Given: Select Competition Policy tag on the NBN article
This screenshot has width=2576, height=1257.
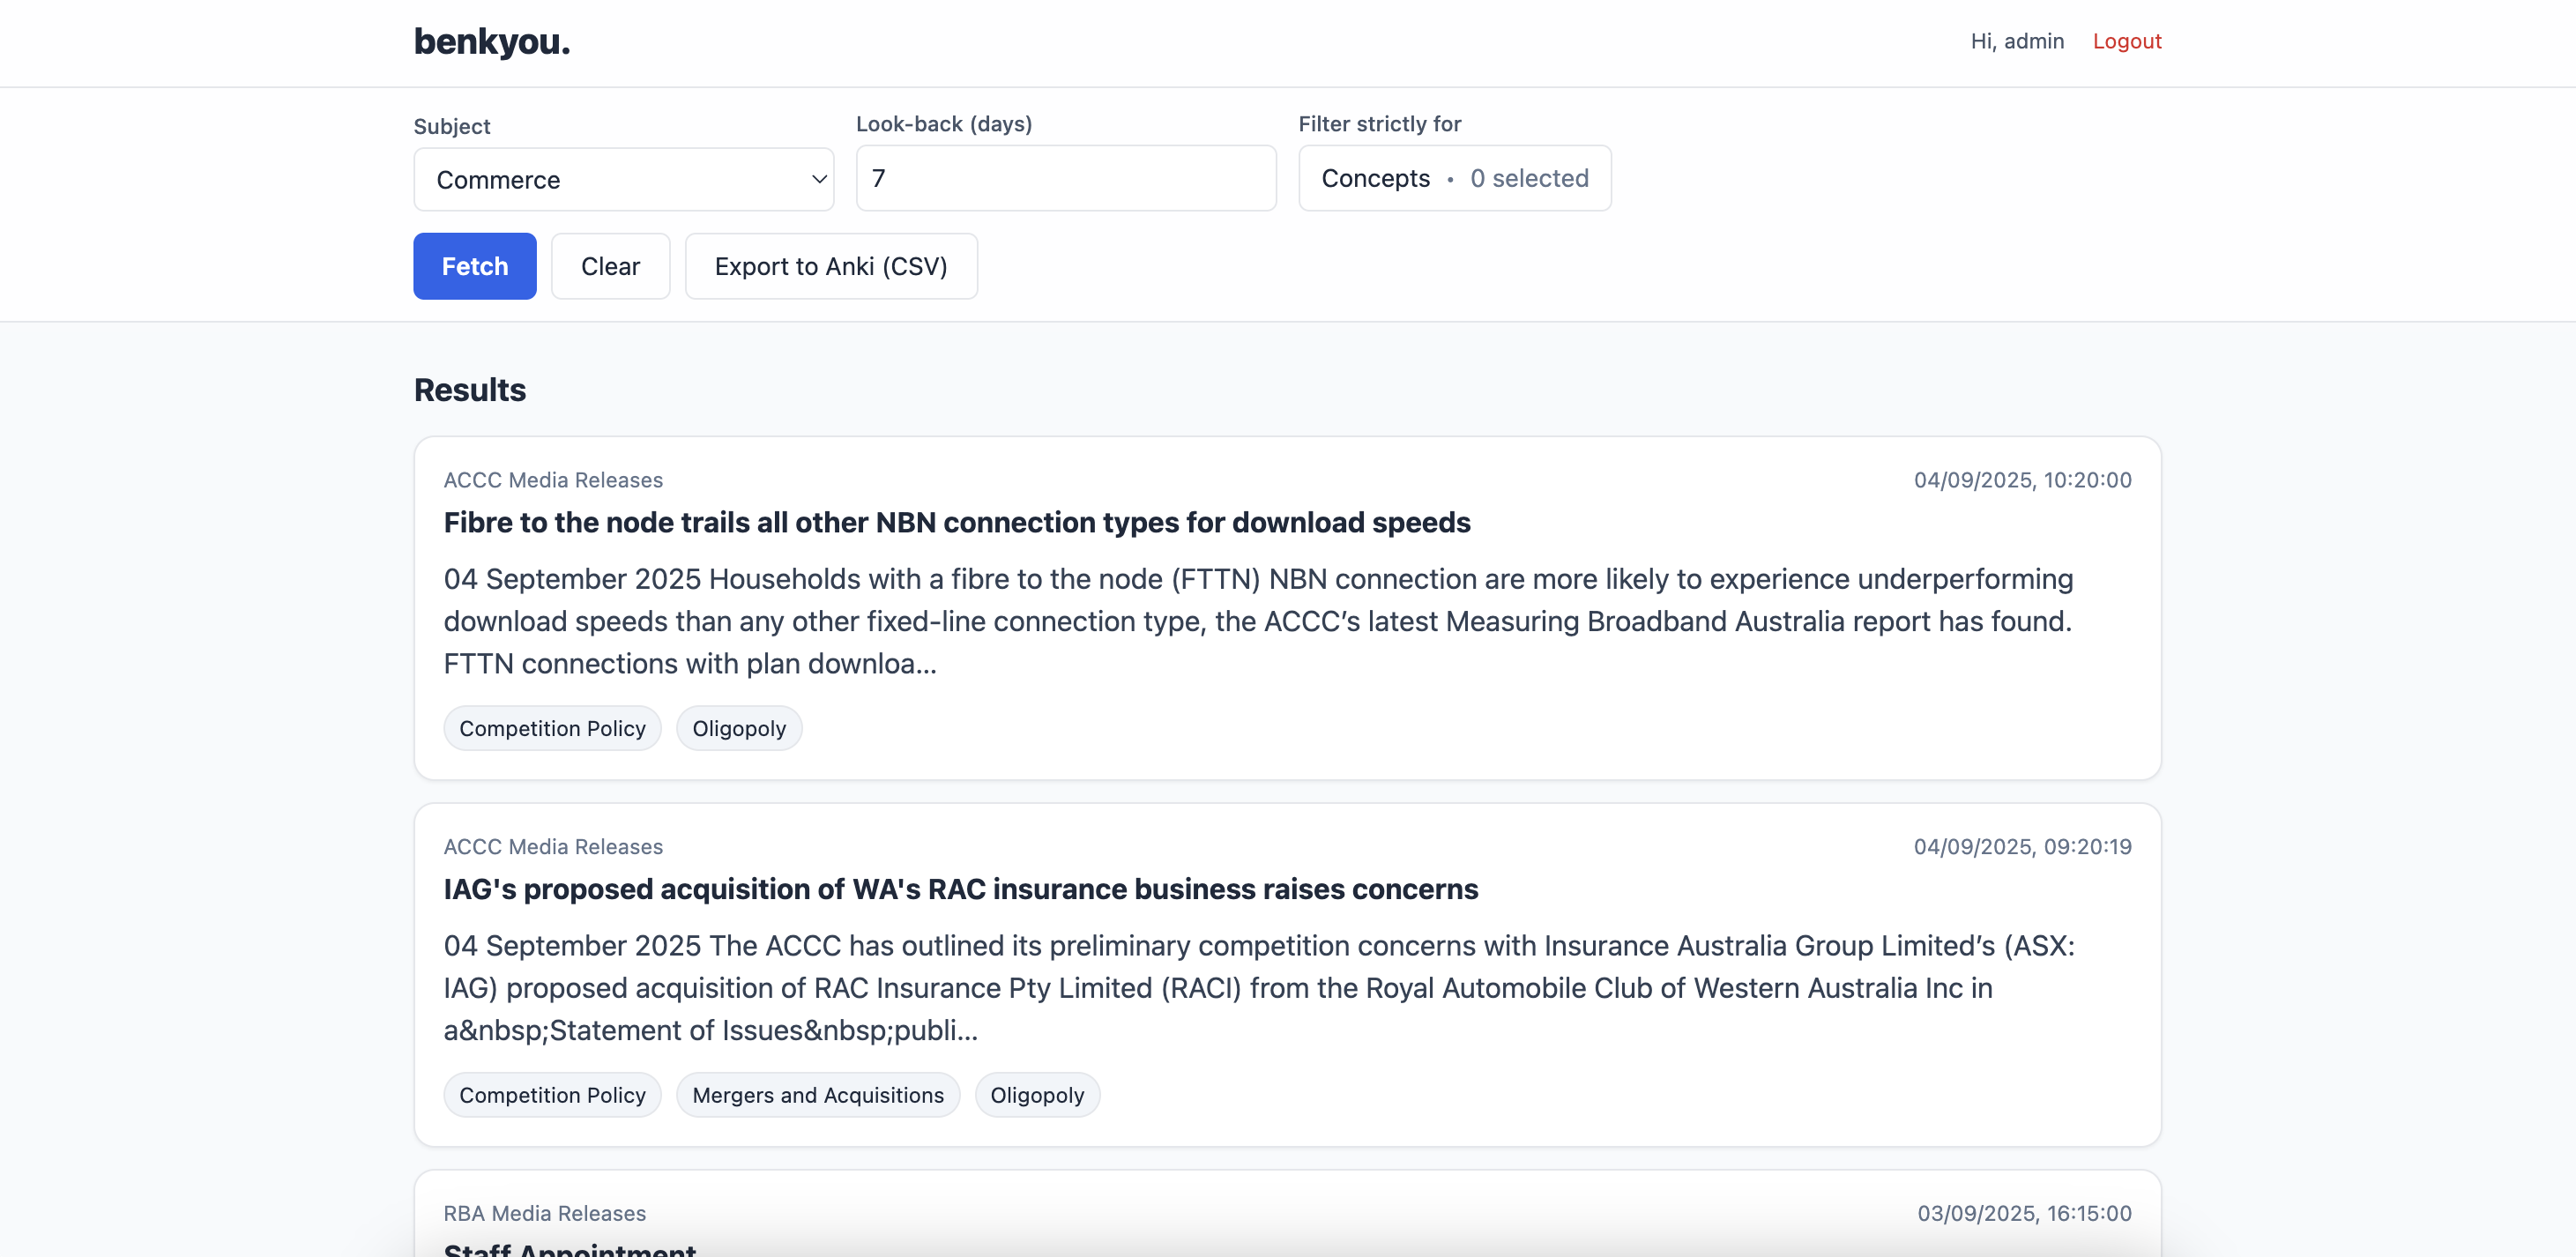Looking at the screenshot, I should [x=552, y=729].
